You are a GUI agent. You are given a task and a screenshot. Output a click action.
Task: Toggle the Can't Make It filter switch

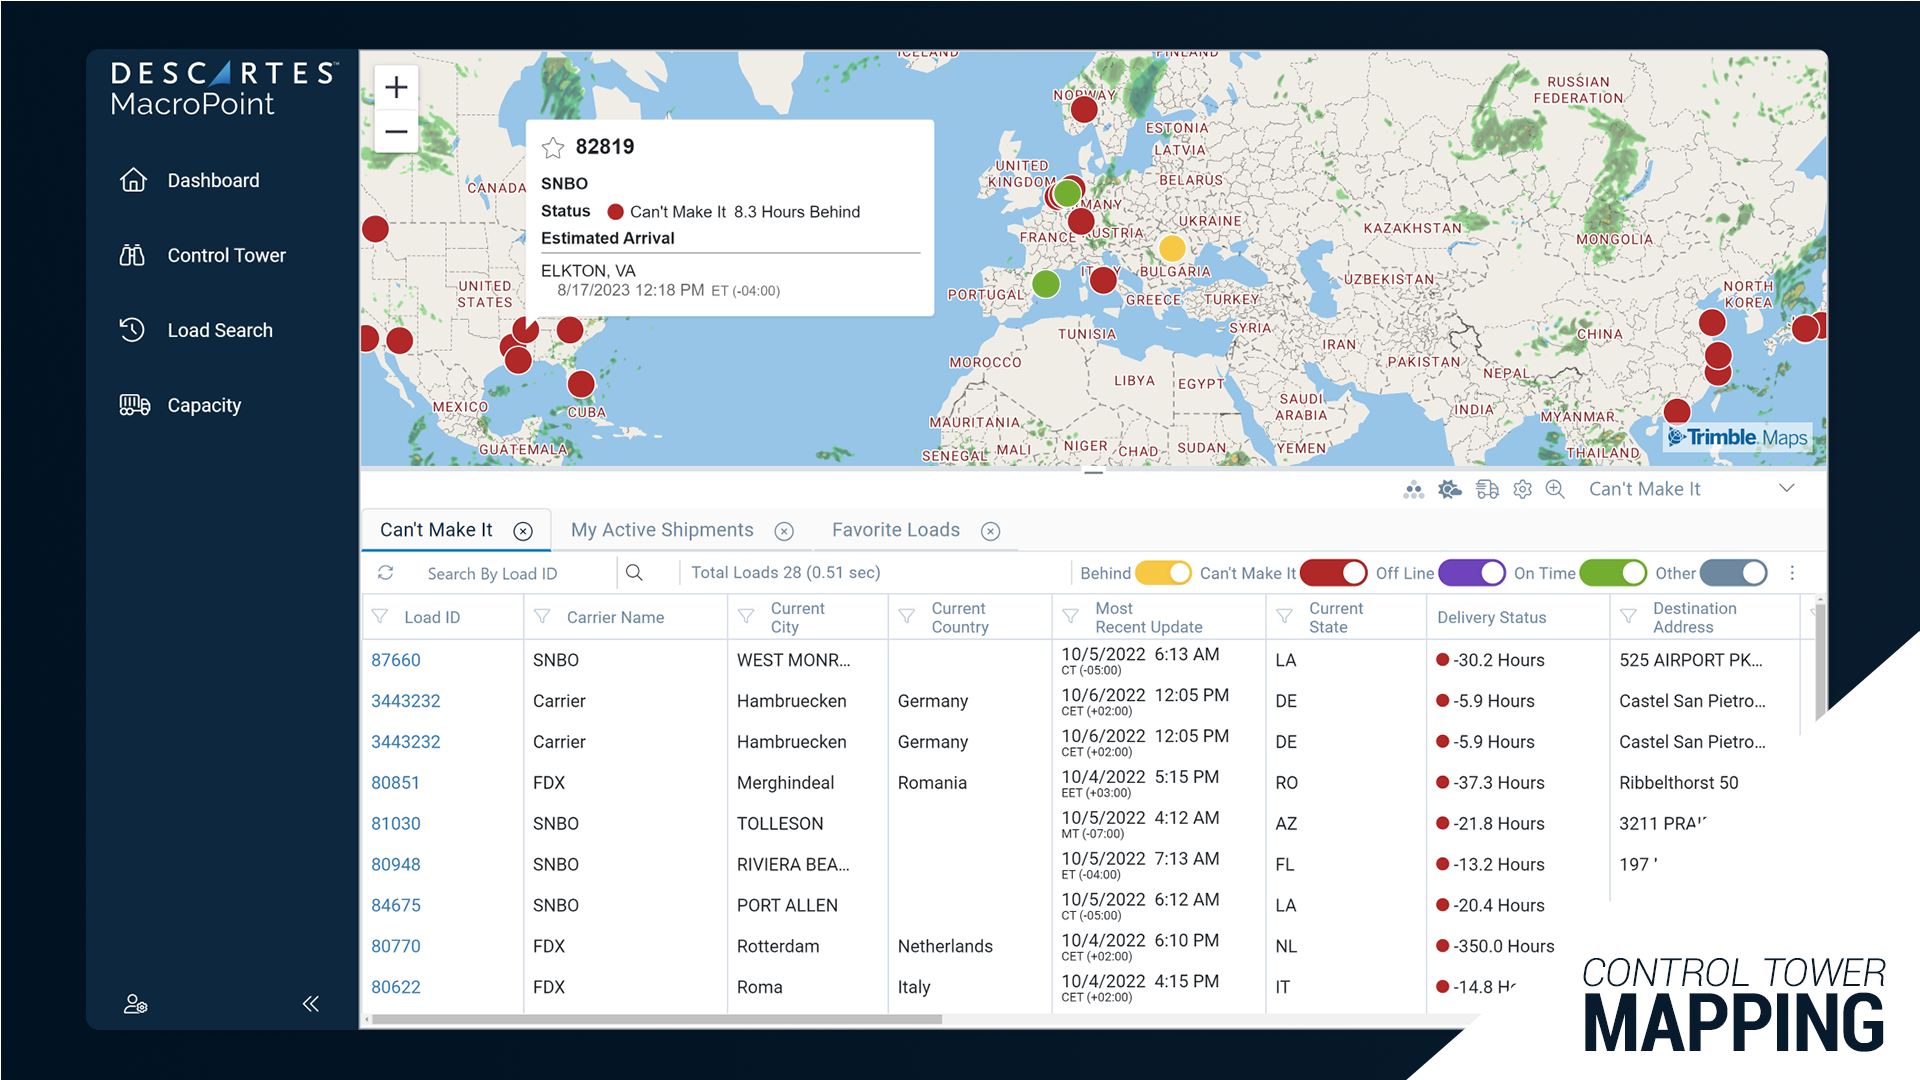click(1333, 573)
